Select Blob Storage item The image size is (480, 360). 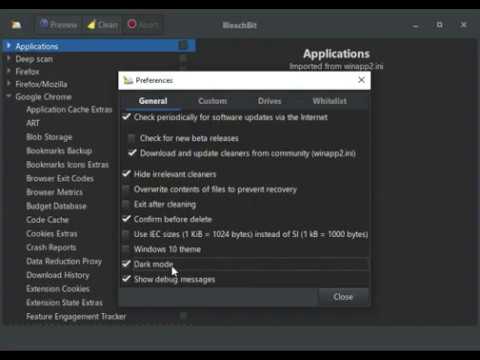coord(49,137)
